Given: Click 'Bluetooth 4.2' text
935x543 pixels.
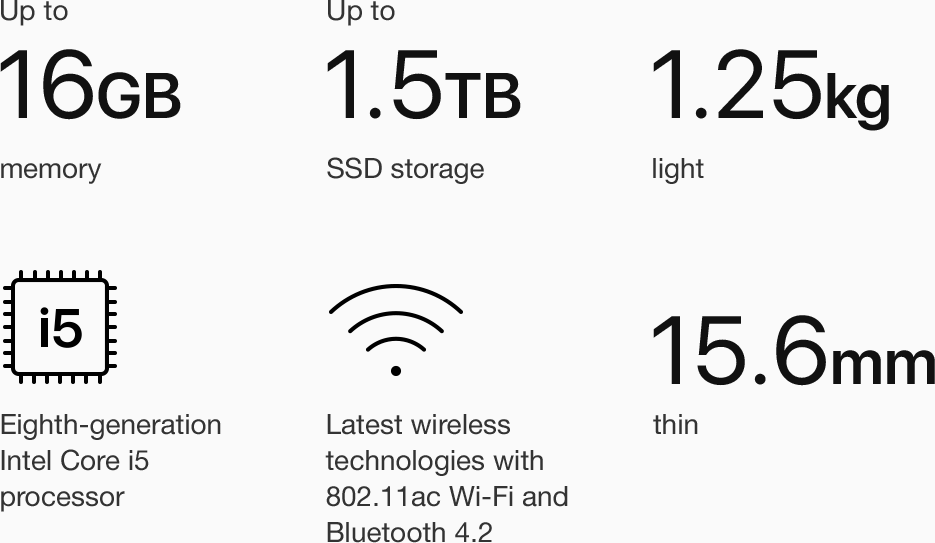Looking at the screenshot, I should tap(409, 531).
